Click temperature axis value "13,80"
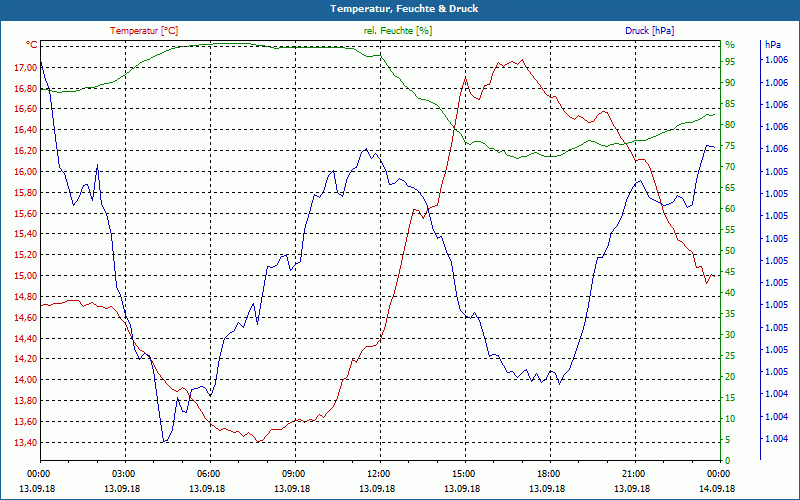Screen dimensions: 800x500 click(28, 401)
